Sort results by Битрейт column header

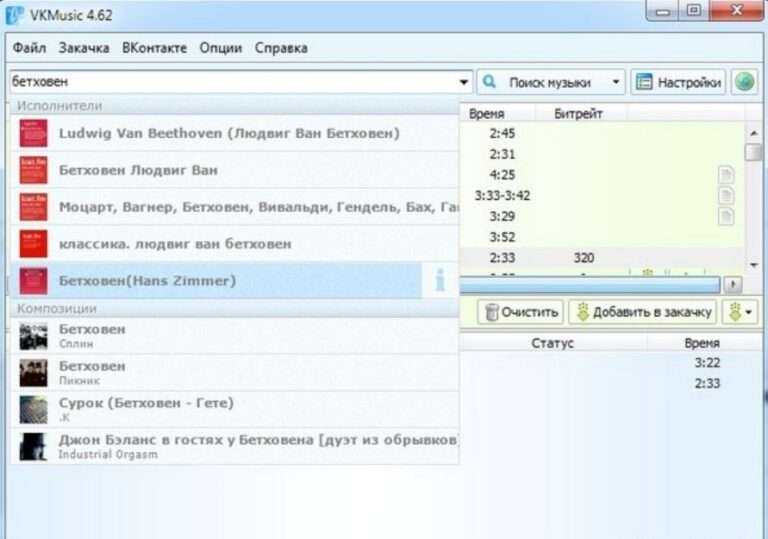(x=581, y=114)
